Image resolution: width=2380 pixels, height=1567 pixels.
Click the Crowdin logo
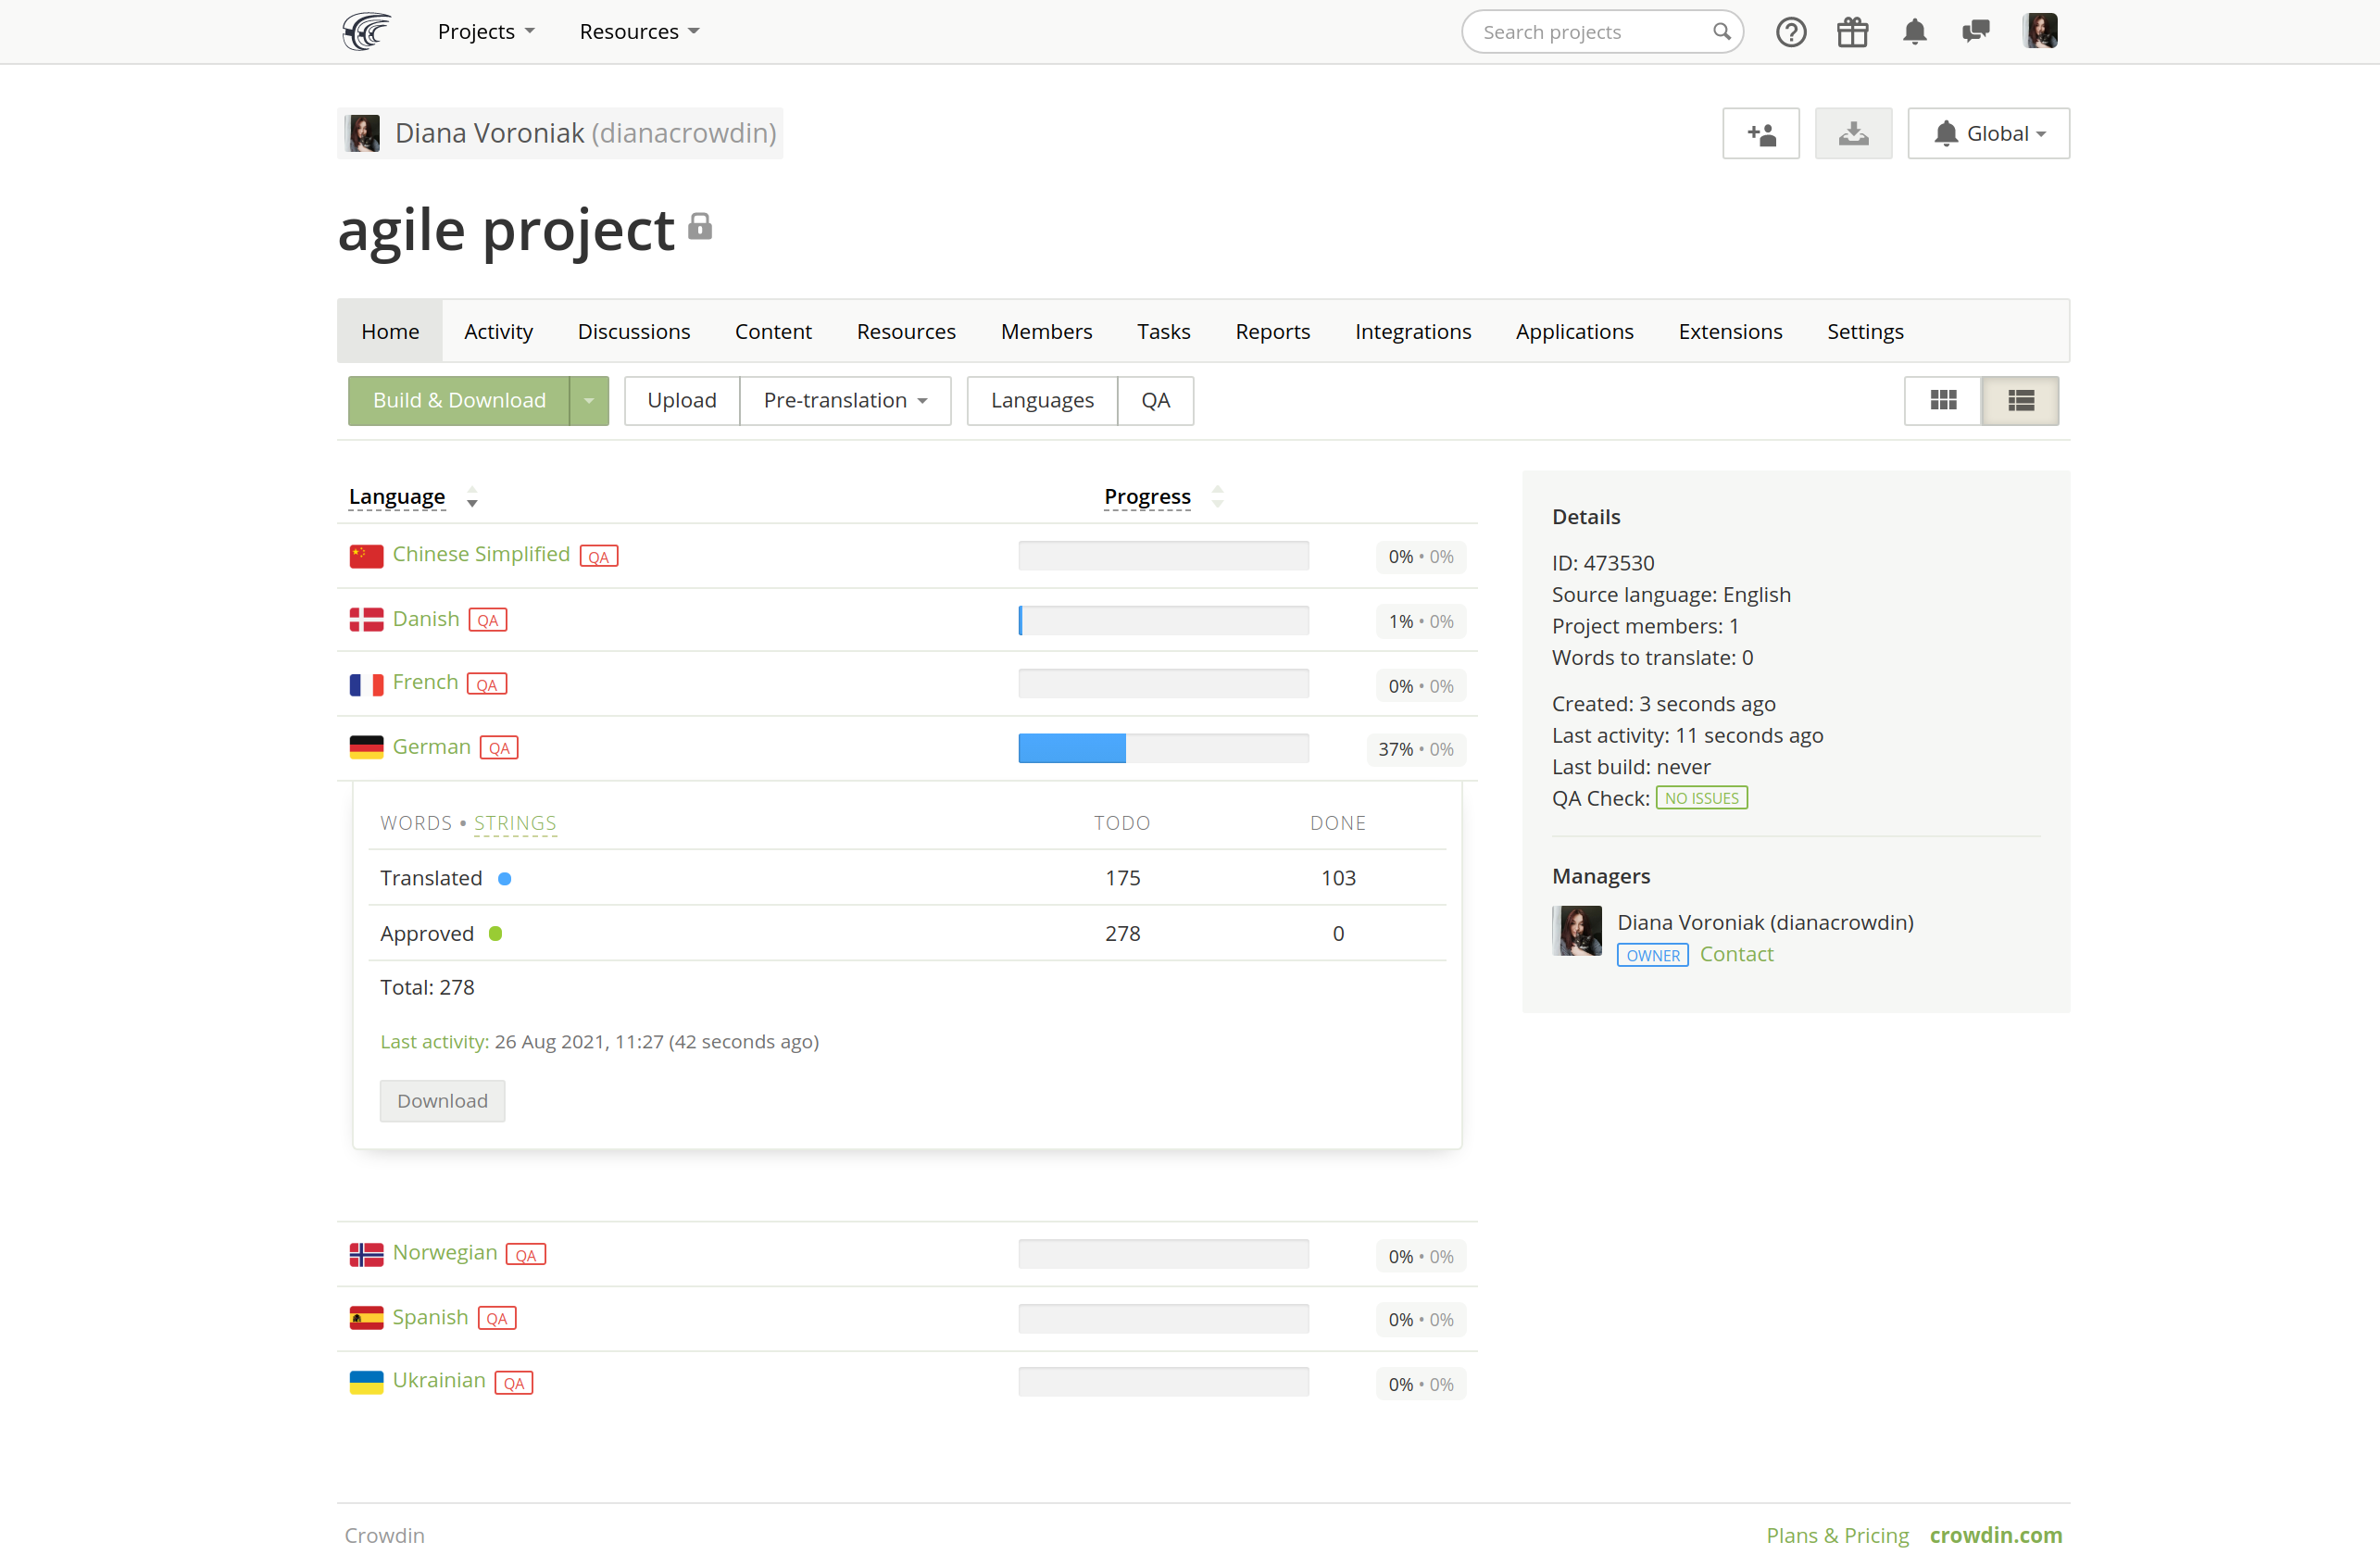tap(365, 31)
